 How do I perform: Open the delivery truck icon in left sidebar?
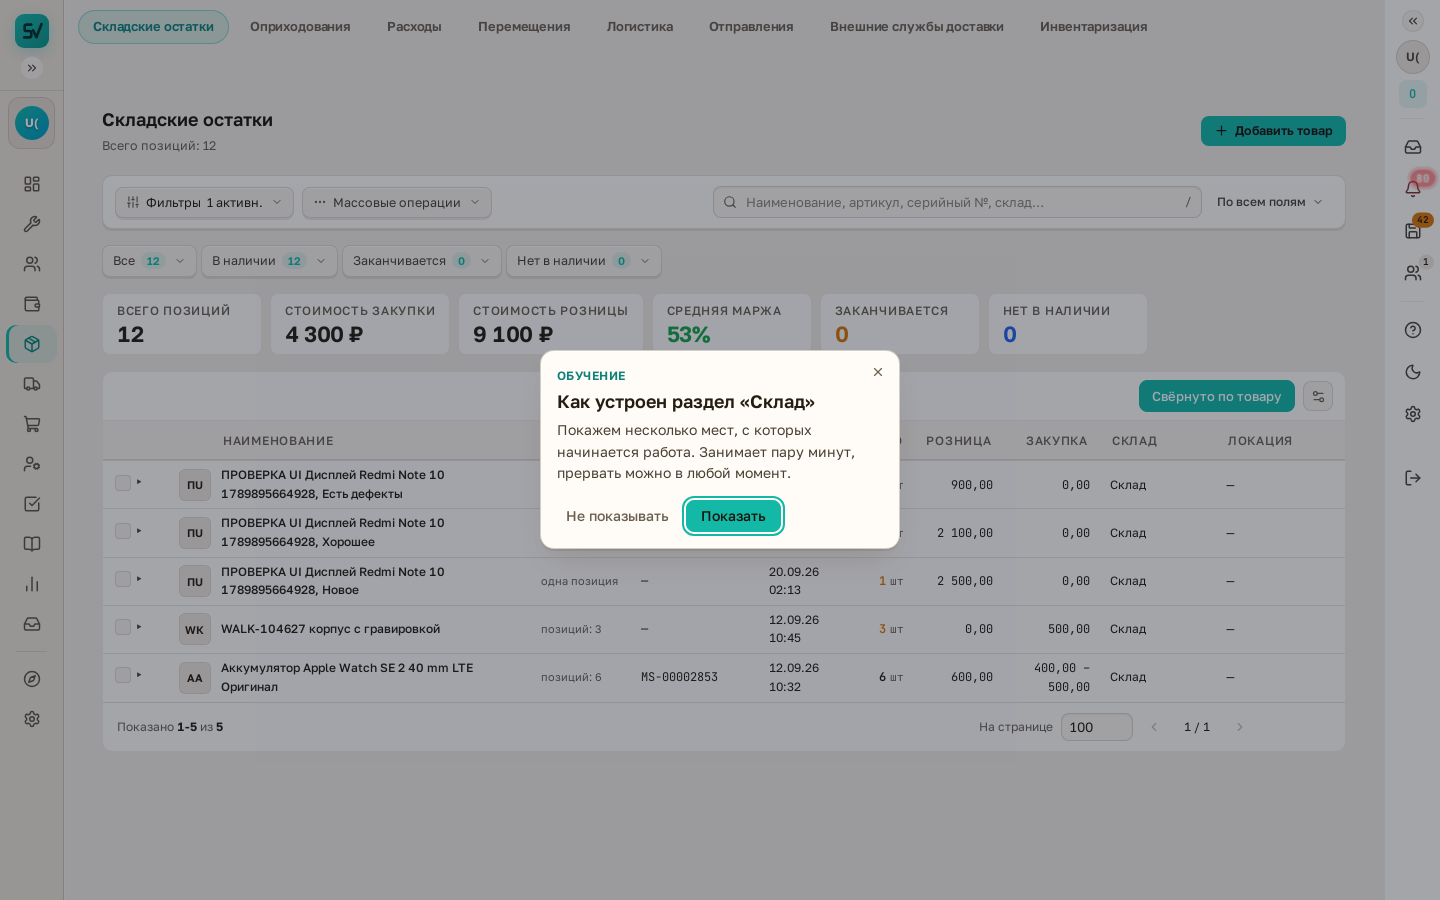(x=32, y=384)
